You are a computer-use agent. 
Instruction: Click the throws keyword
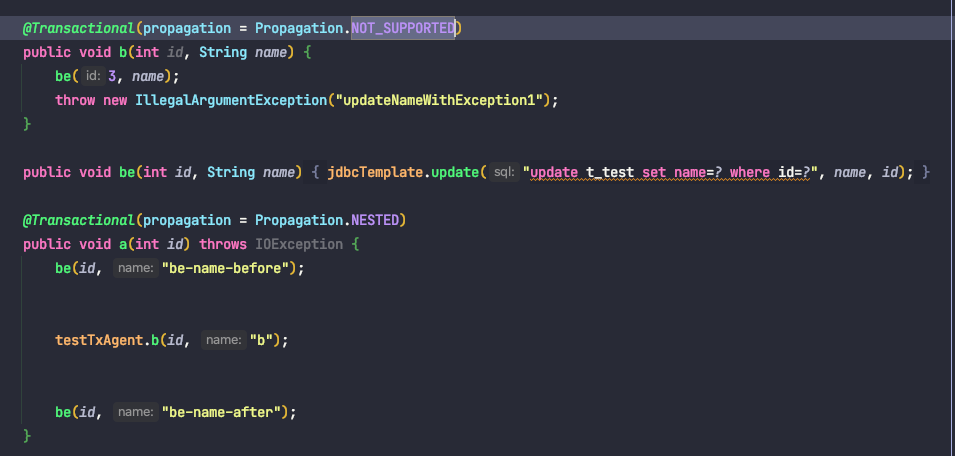[223, 244]
